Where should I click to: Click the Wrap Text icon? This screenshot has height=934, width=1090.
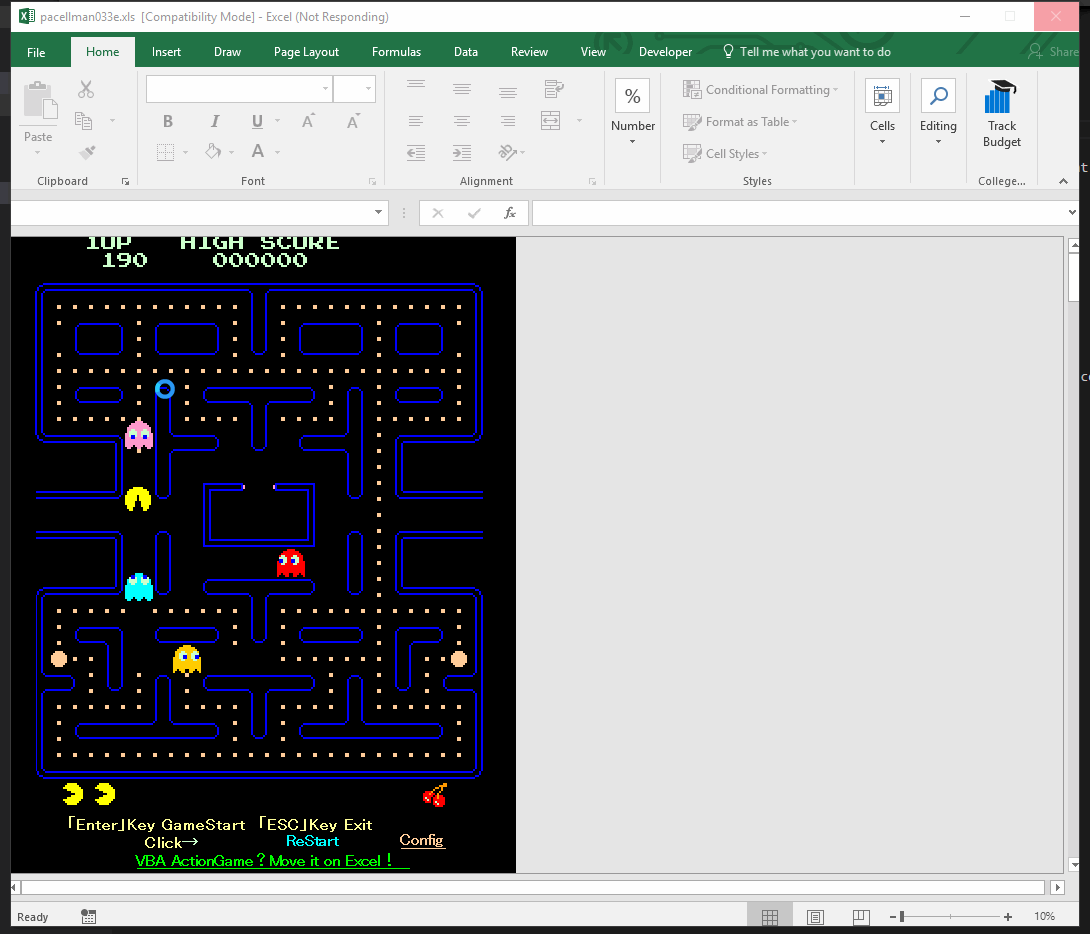coord(554,90)
